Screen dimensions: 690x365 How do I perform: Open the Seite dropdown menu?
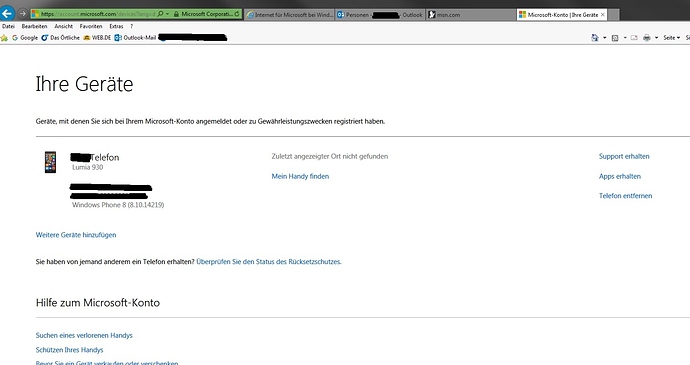672,38
